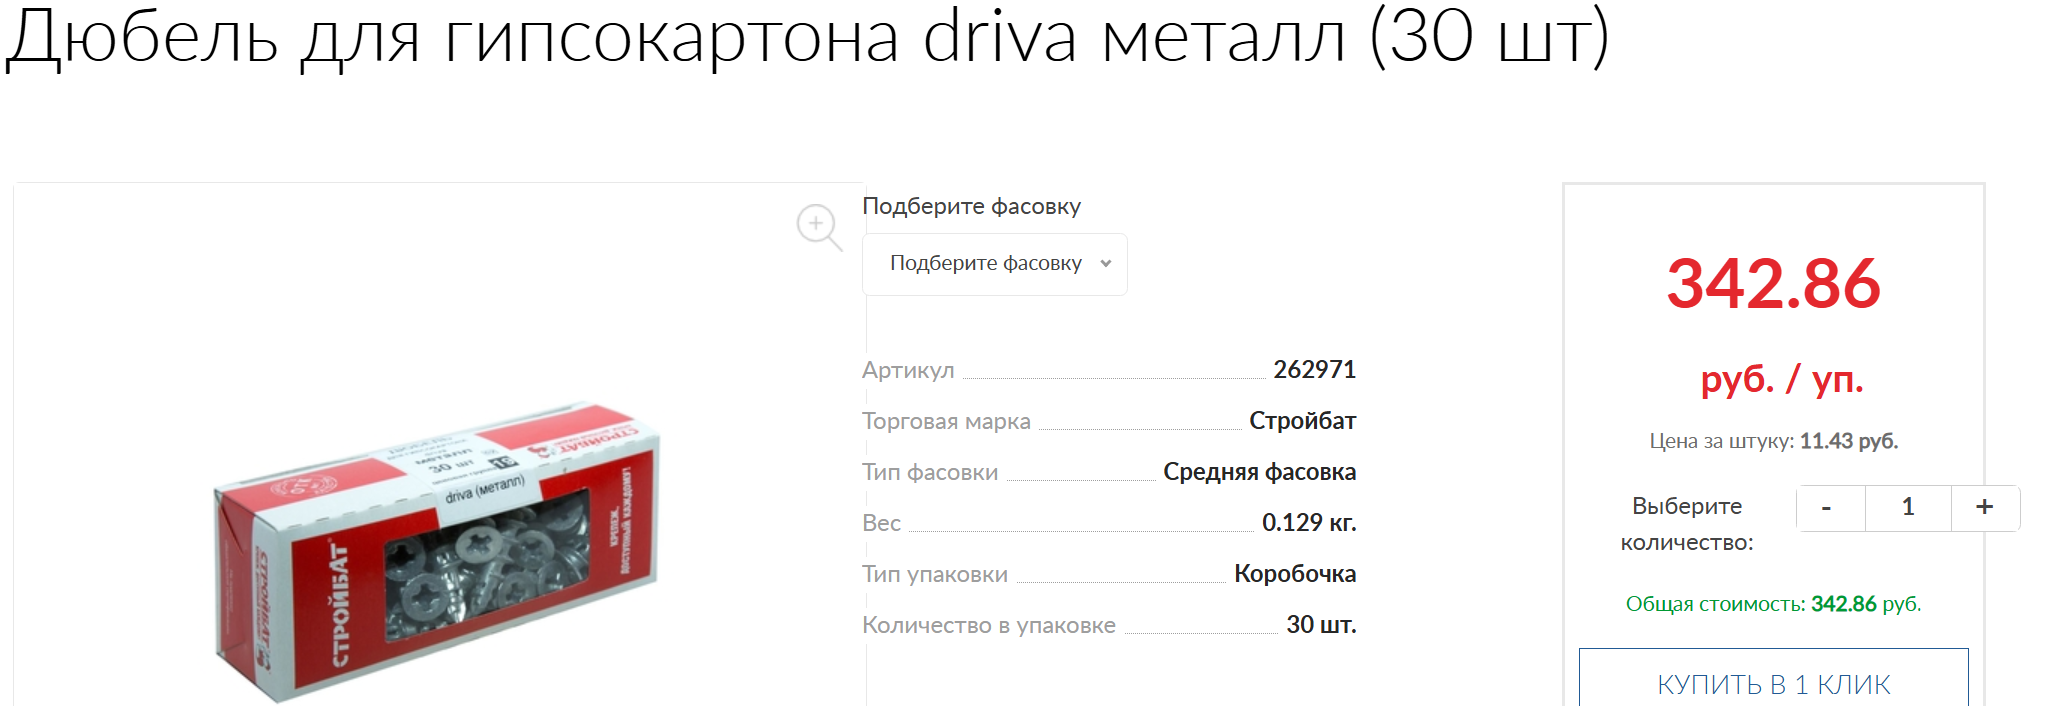Click the weight value 0.129 кг

tap(1308, 523)
